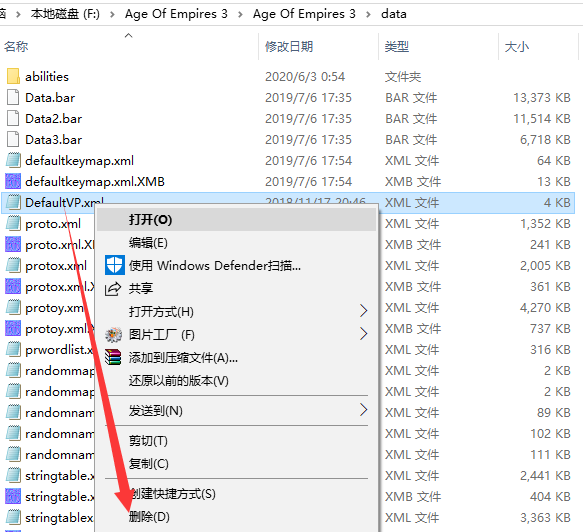
Task: Click the 文件夹 type cell
Action: click(x=403, y=77)
